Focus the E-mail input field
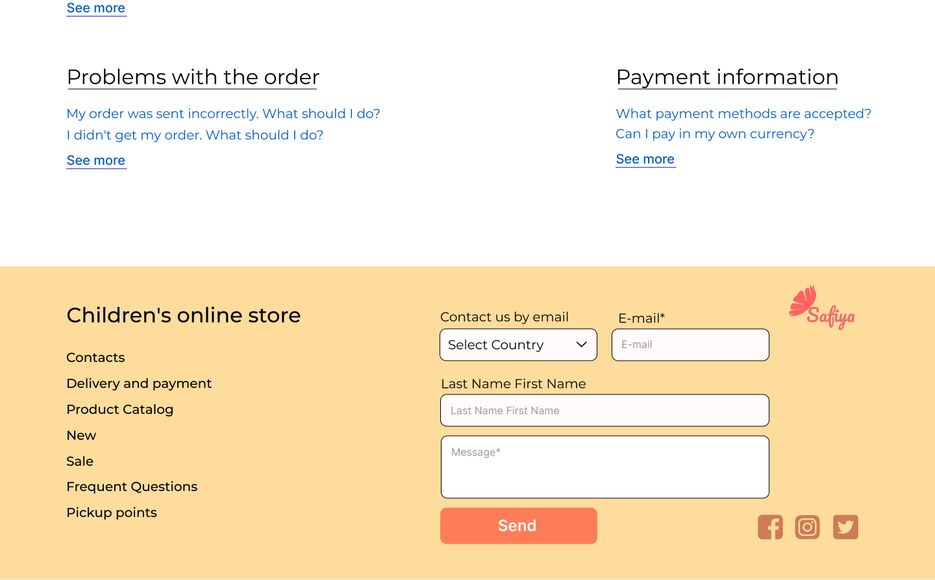The height and width of the screenshot is (580, 935). (690, 345)
